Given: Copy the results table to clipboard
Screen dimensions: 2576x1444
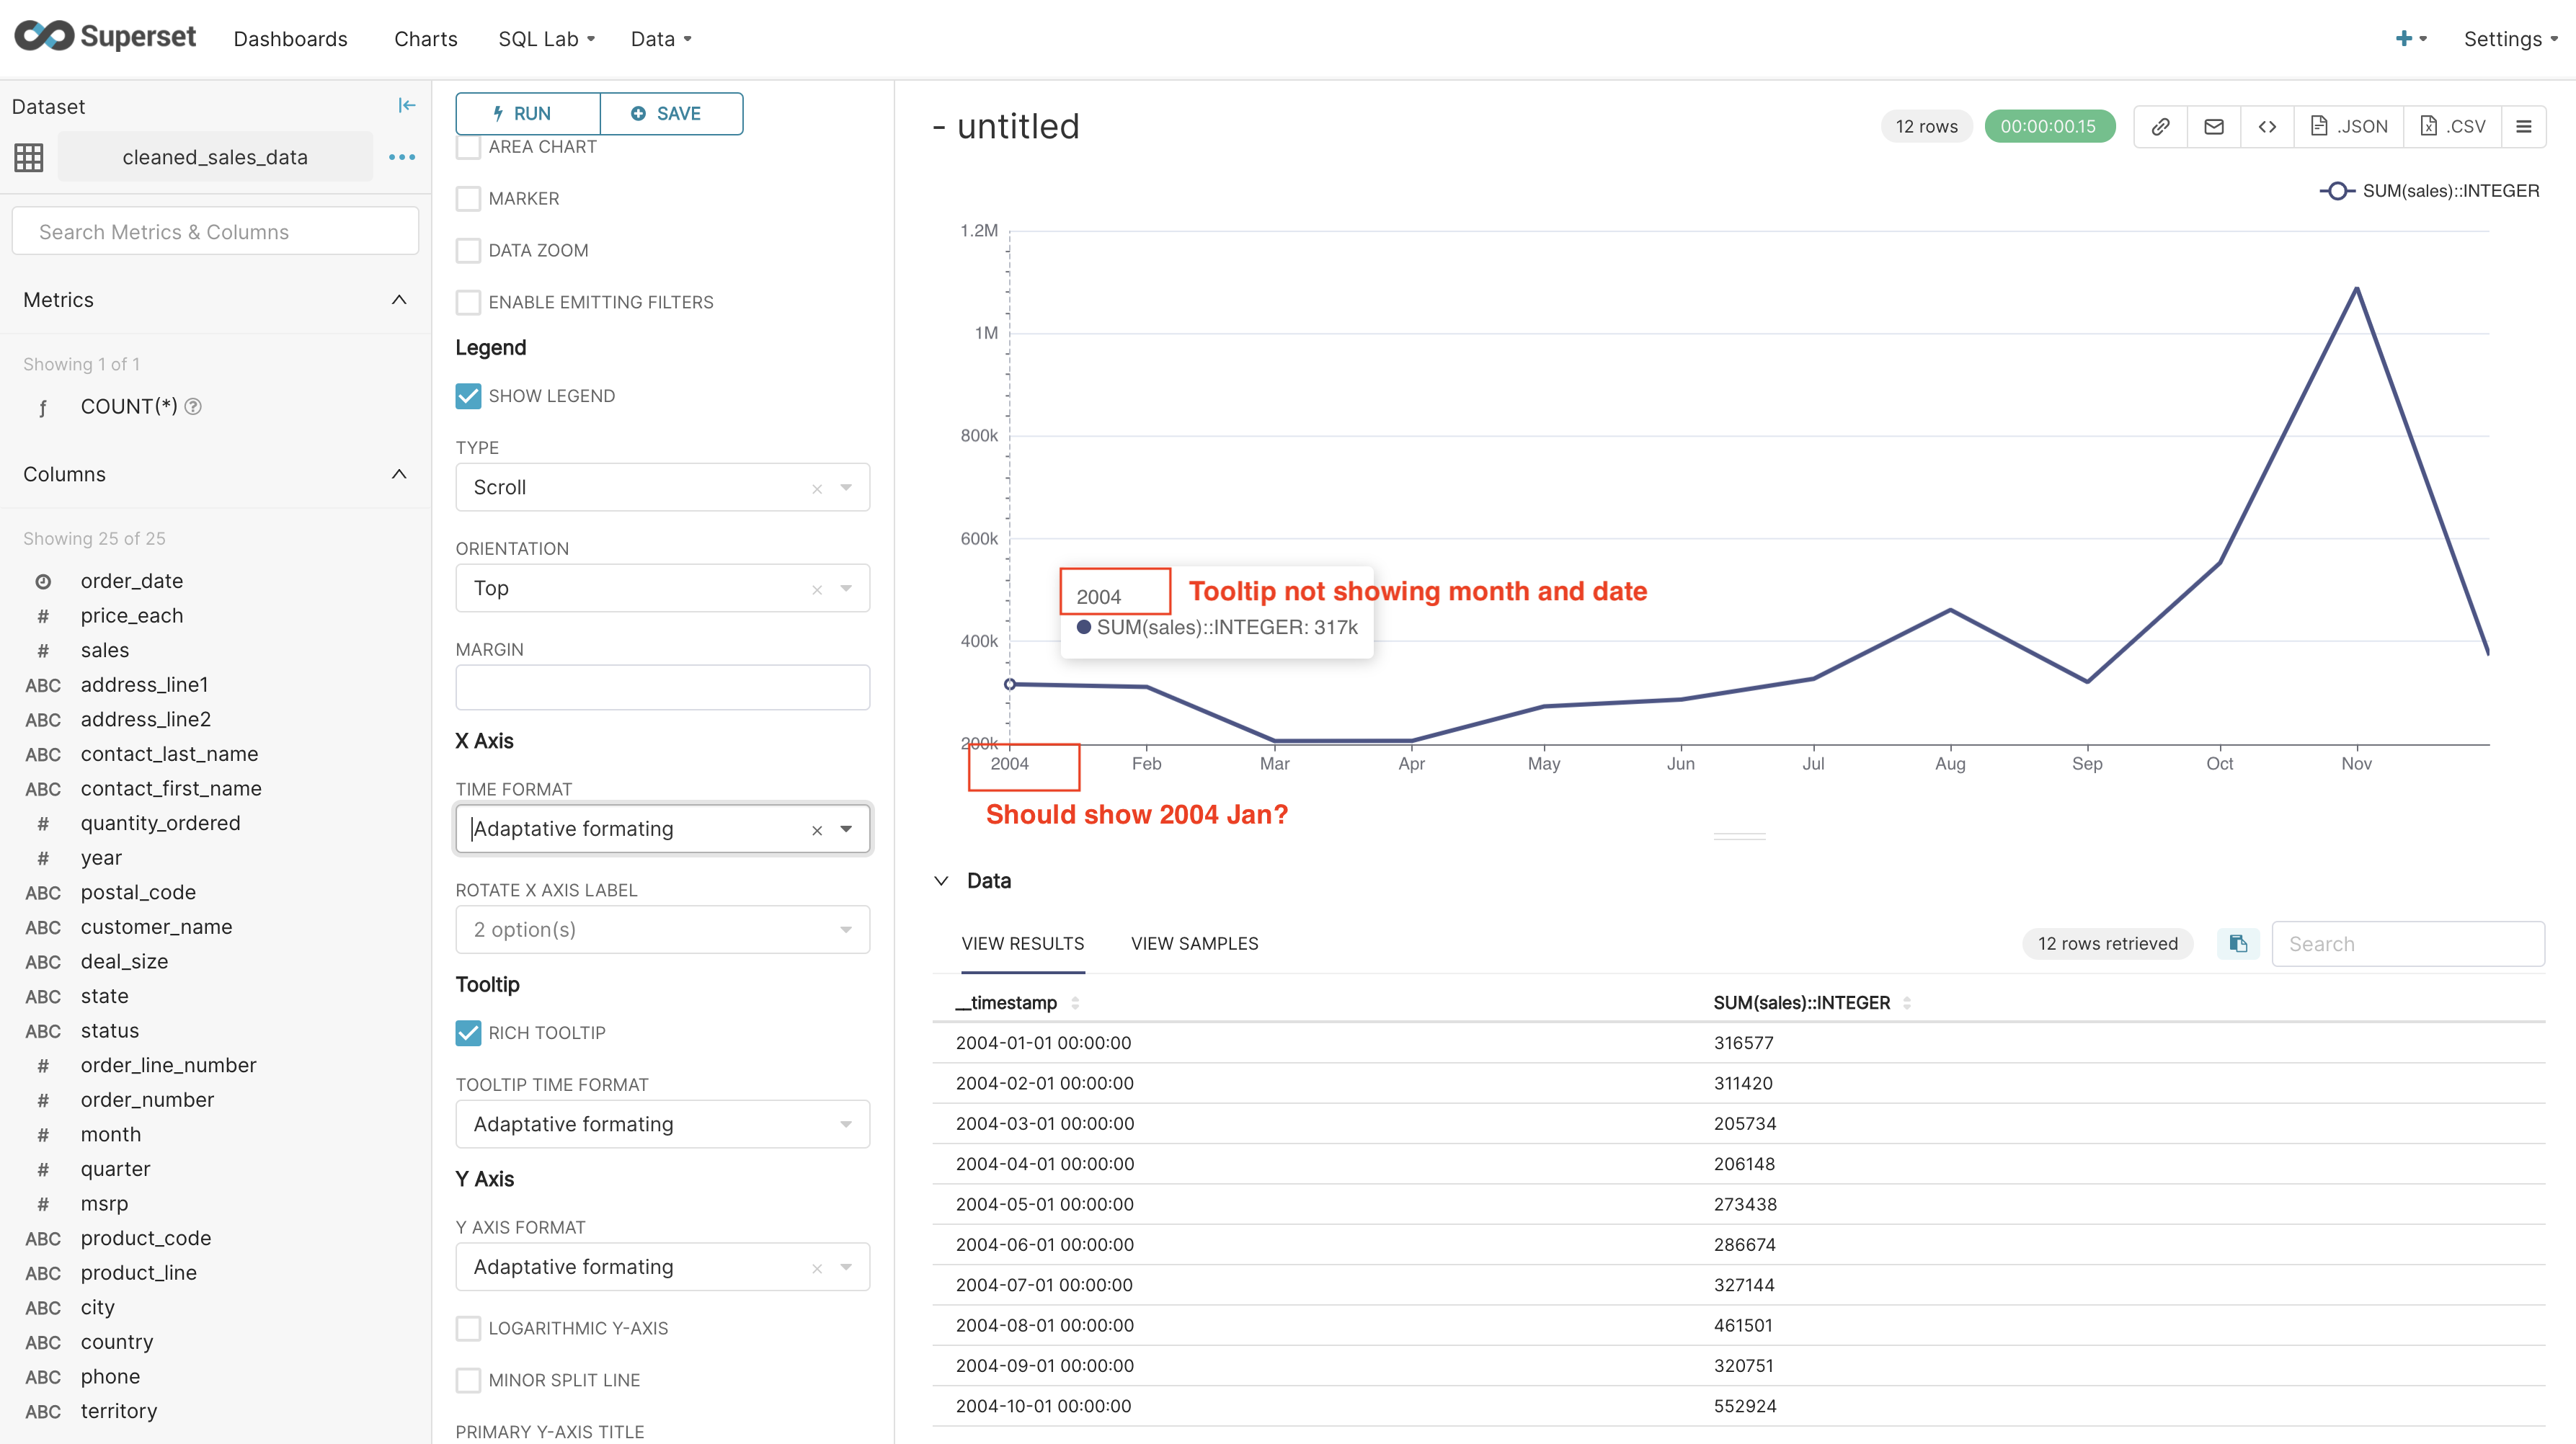Looking at the screenshot, I should pos(2238,943).
